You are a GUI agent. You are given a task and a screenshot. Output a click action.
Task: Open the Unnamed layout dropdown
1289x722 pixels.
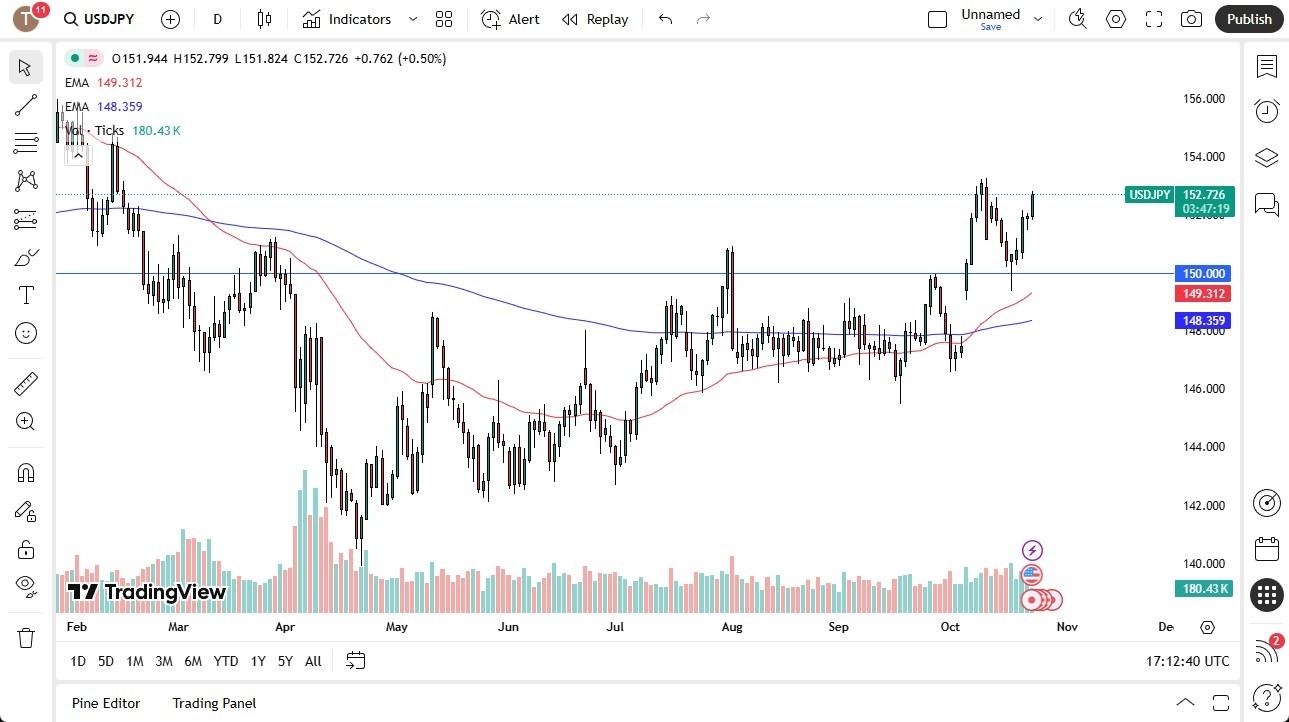(x=1038, y=17)
